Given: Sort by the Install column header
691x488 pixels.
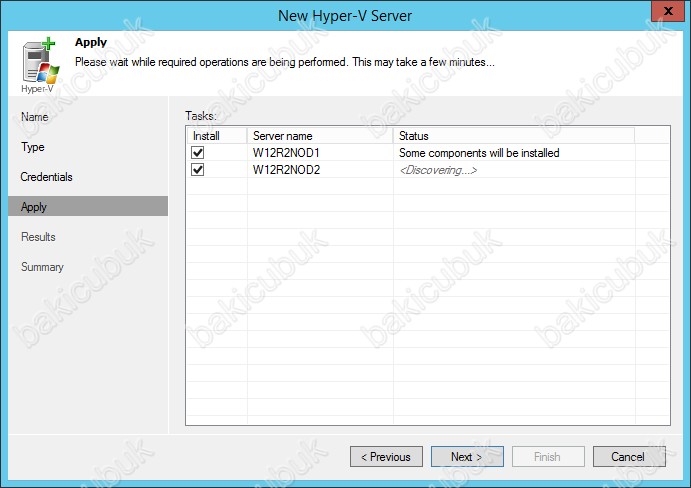Looking at the screenshot, I should coord(217,136).
